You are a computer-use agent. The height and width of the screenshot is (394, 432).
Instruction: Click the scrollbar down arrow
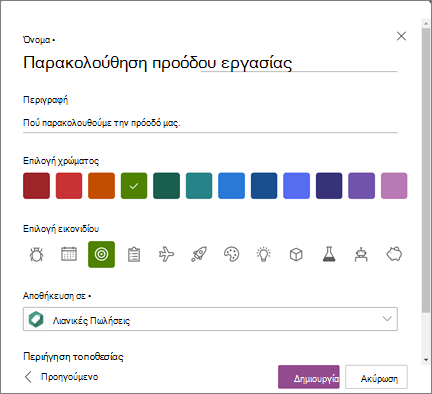pos(426,360)
